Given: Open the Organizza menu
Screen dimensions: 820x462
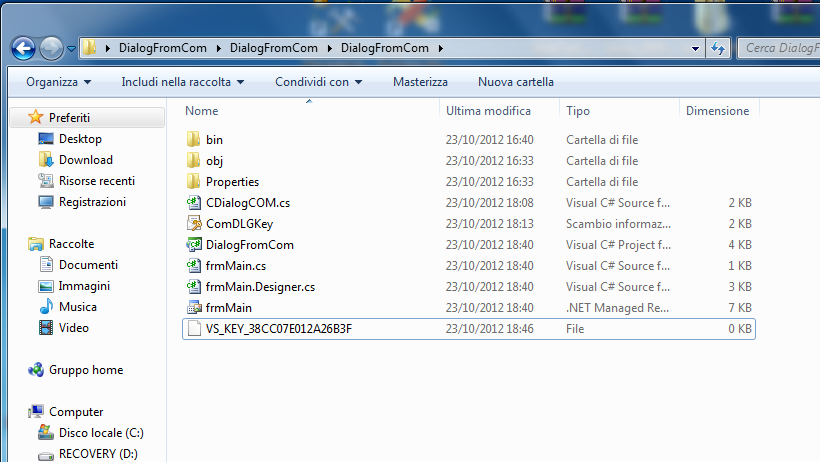Looking at the screenshot, I should pyautogui.click(x=59, y=82).
